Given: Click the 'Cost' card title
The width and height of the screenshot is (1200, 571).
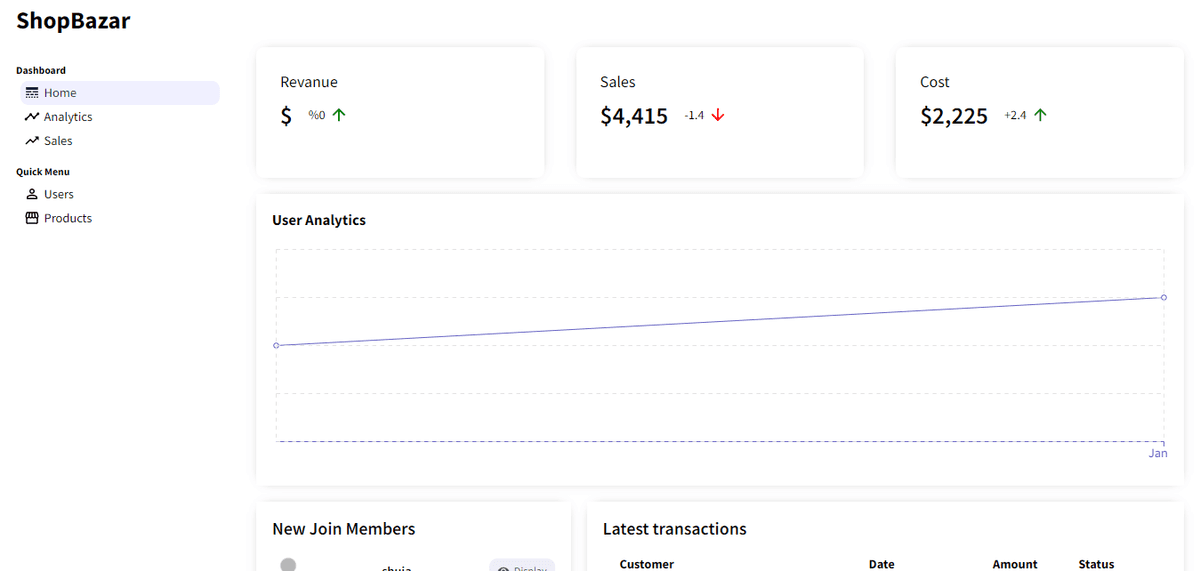Looking at the screenshot, I should [x=935, y=82].
